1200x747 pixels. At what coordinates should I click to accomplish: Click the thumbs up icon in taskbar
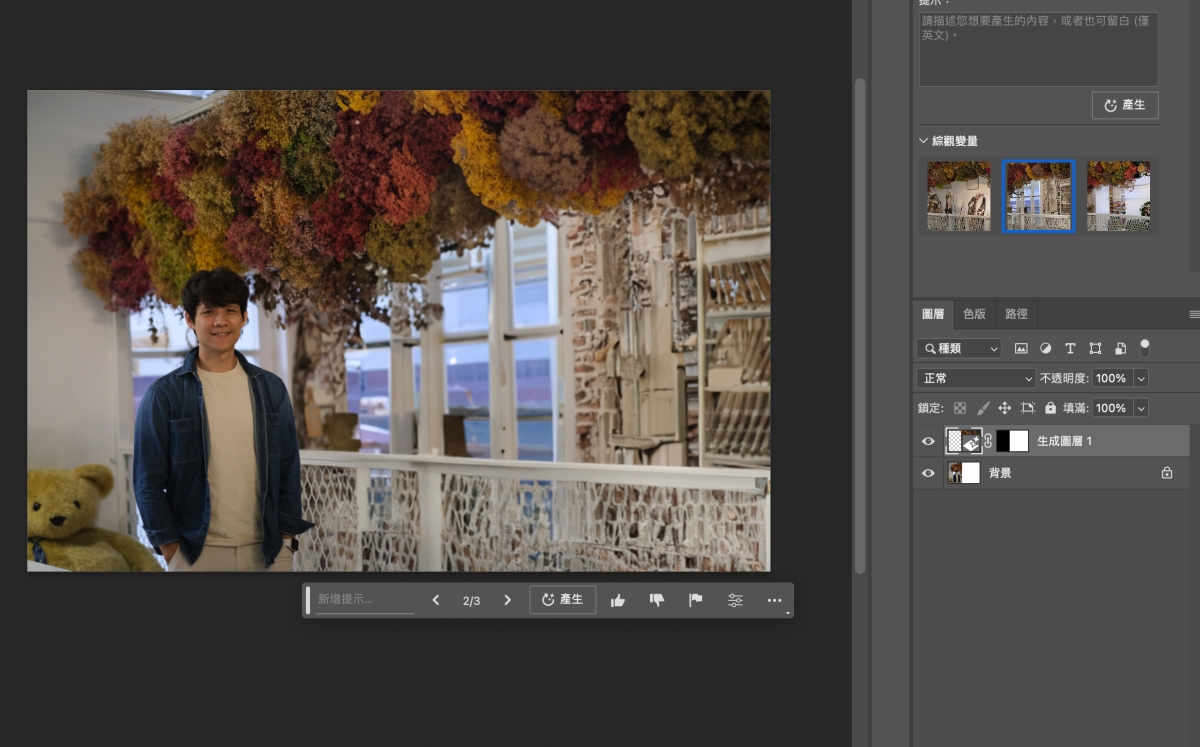pos(618,600)
